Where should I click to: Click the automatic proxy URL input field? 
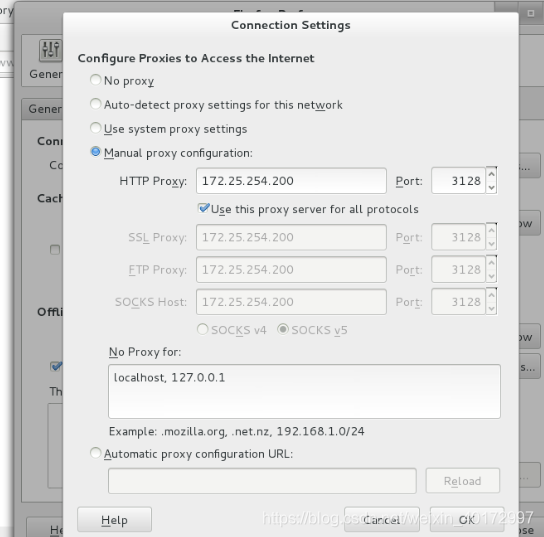pyautogui.click(x=262, y=481)
